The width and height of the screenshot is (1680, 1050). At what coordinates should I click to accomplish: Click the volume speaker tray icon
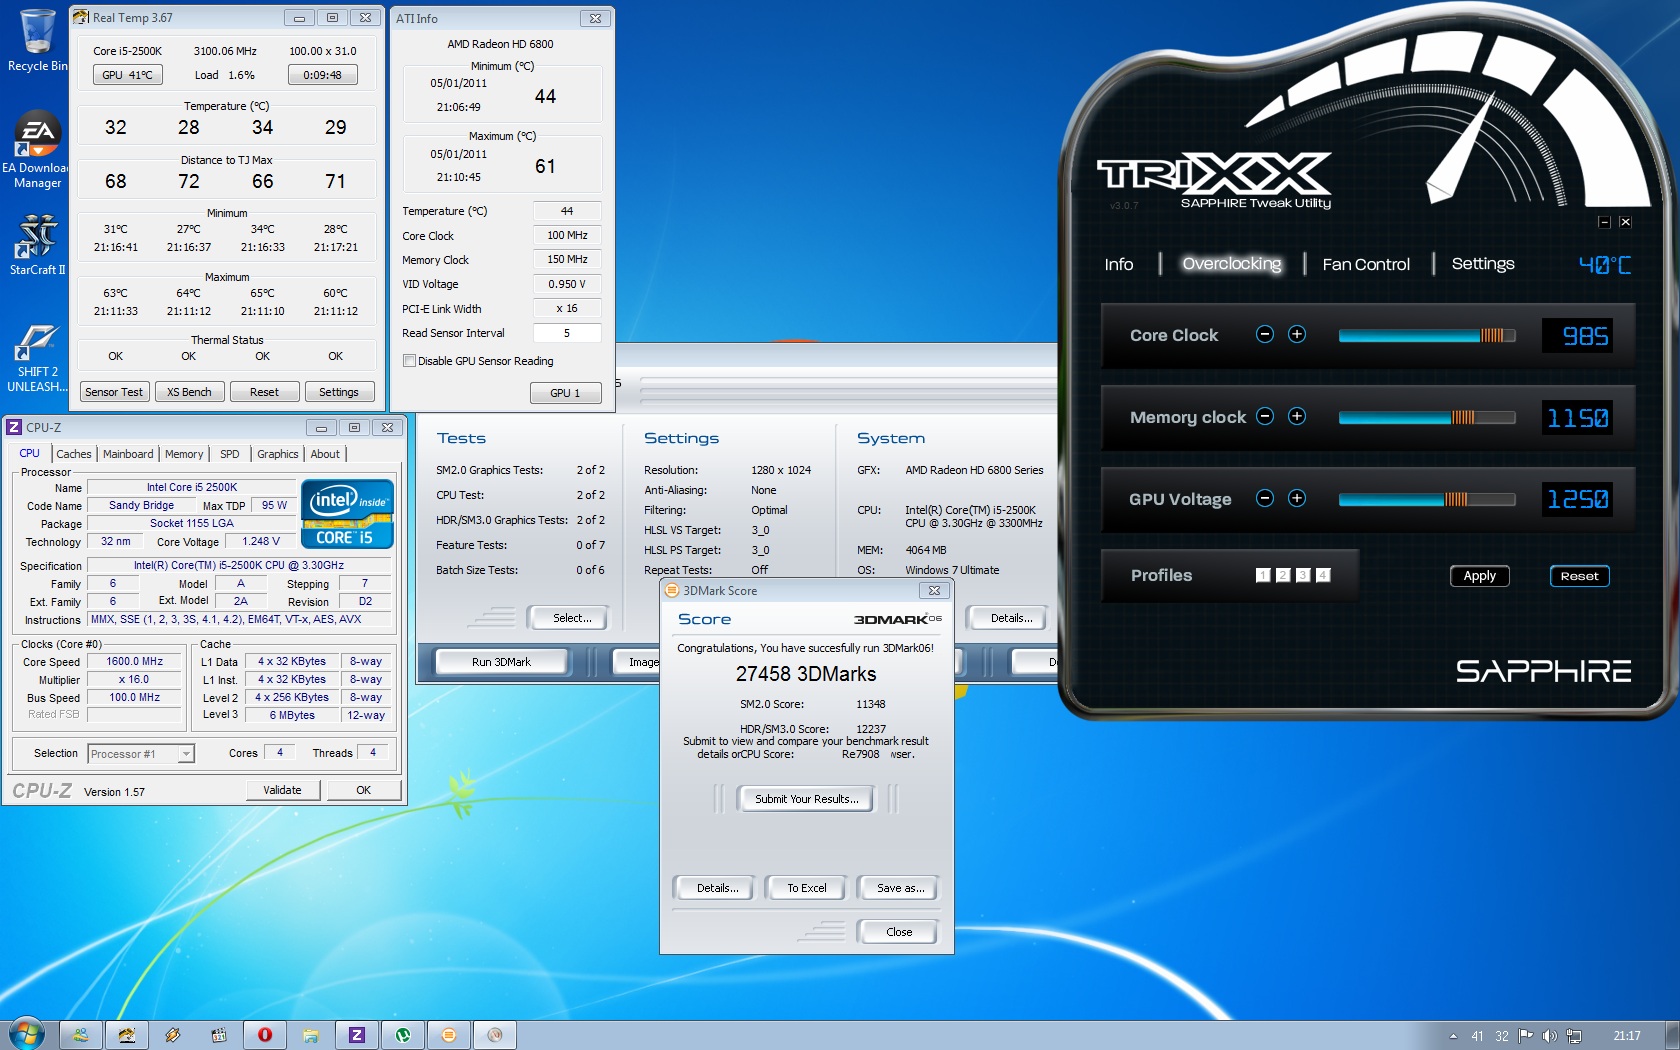point(1549,1036)
